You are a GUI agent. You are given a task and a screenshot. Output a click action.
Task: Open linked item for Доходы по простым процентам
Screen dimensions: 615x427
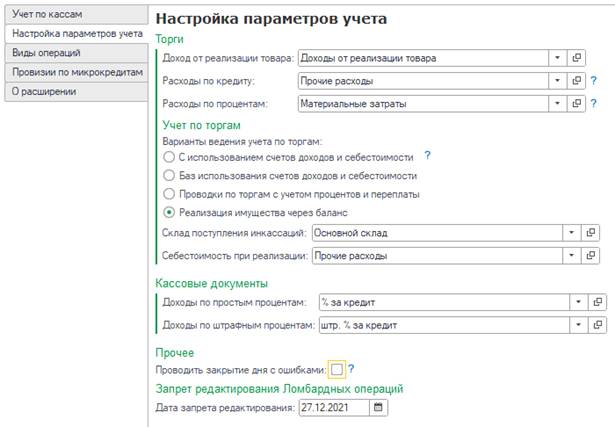pyautogui.click(x=597, y=302)
